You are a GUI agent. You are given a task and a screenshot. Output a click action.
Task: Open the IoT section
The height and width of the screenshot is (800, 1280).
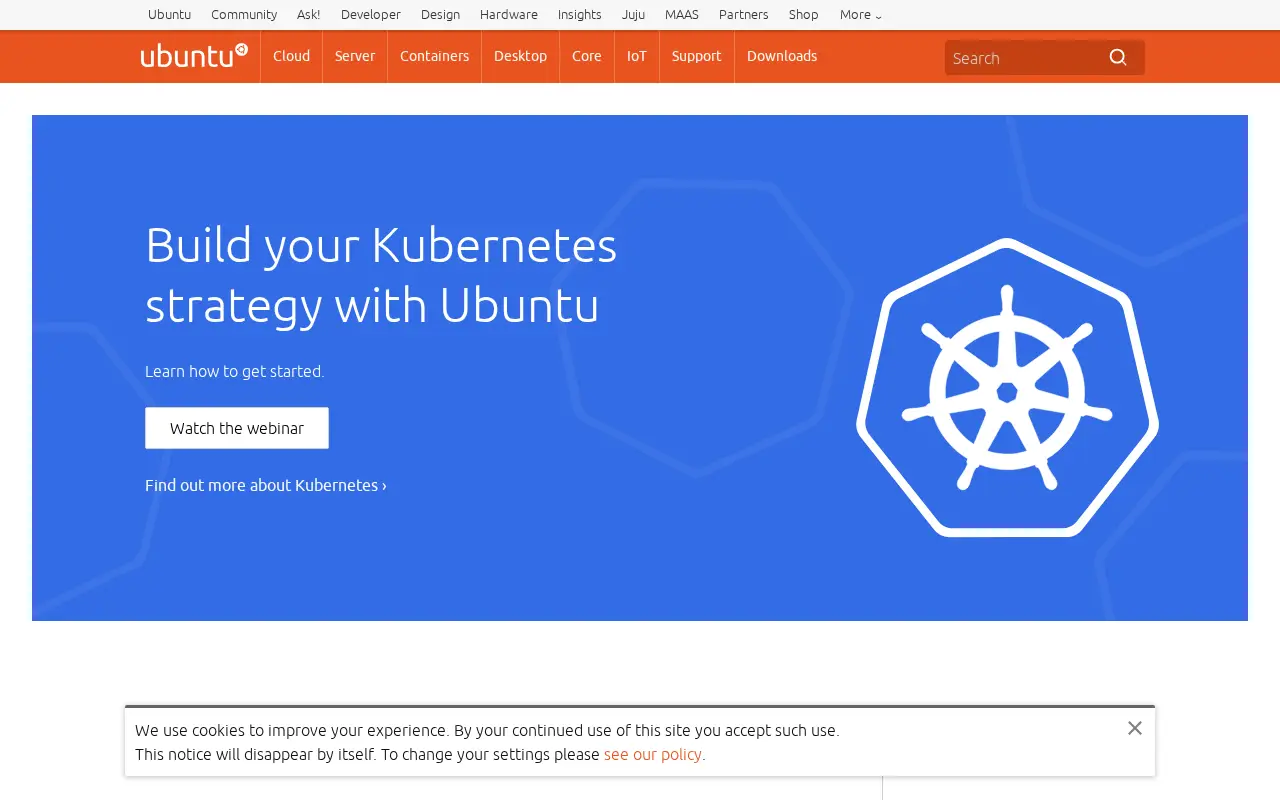click(x=637, y=56)
